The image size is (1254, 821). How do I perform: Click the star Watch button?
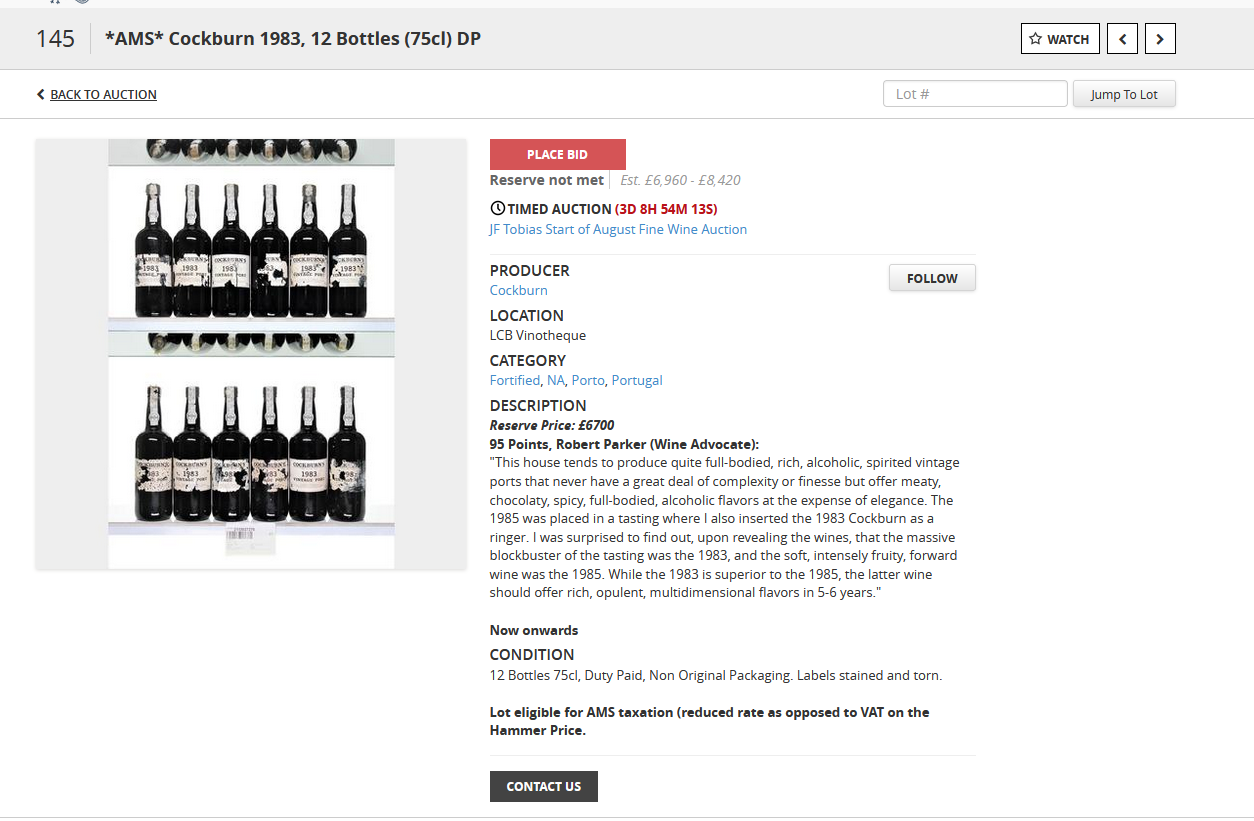pyautogui.click(x=1060, y=39)
